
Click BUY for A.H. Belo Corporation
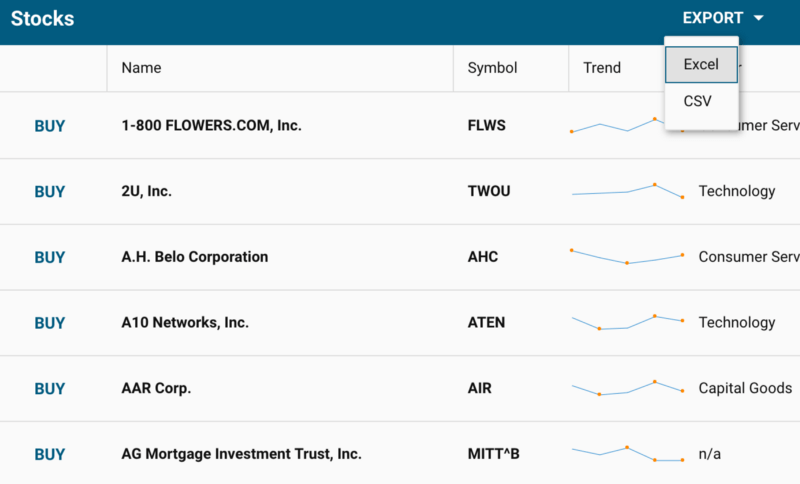pyautogui.click(x=49, y=258)
